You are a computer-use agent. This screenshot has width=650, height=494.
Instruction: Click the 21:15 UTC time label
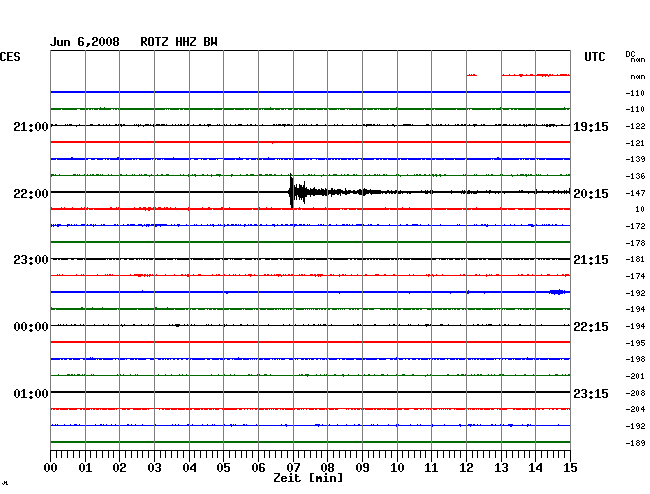(x=591, y=260)
